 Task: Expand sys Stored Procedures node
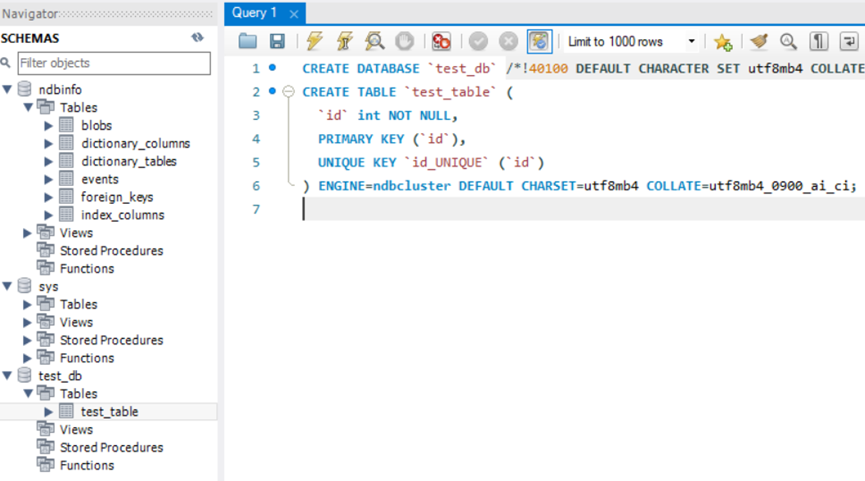coord(27,340)
